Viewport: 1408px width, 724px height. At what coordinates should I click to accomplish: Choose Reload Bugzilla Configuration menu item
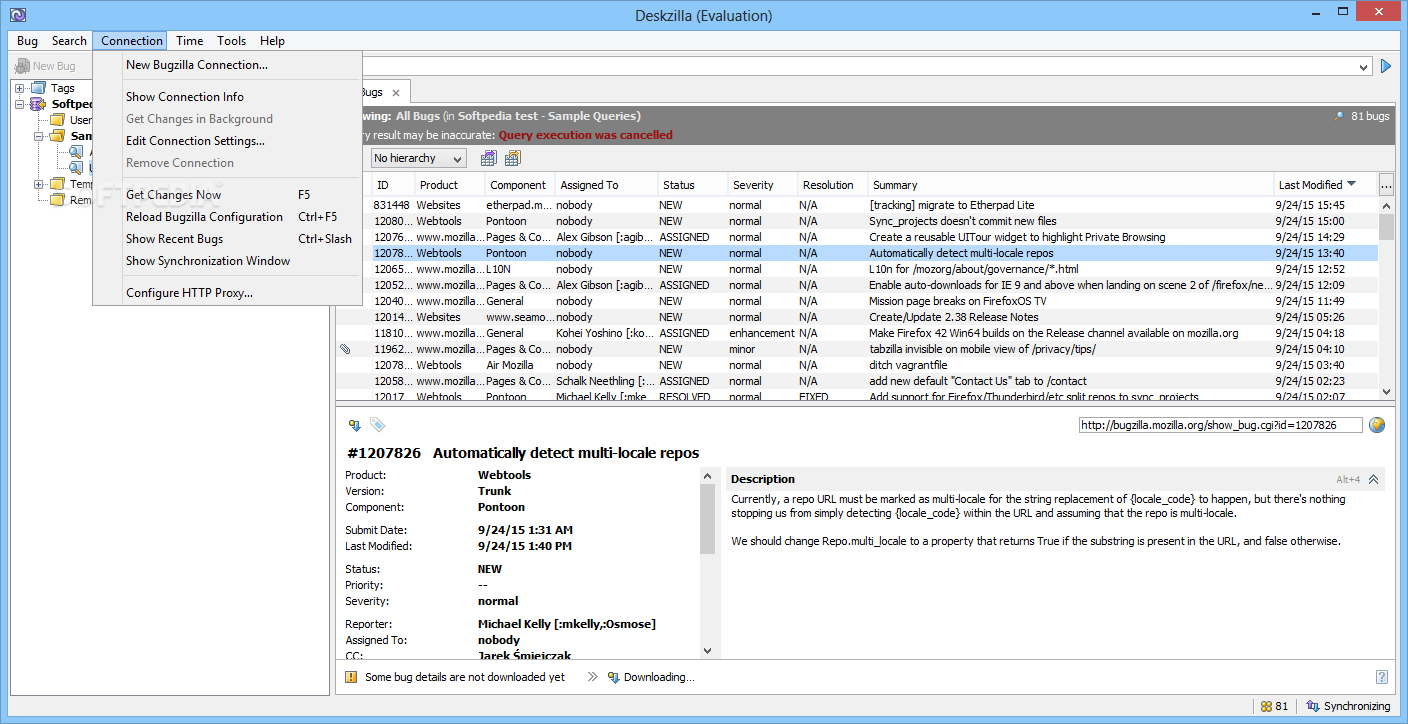[227, 217]
